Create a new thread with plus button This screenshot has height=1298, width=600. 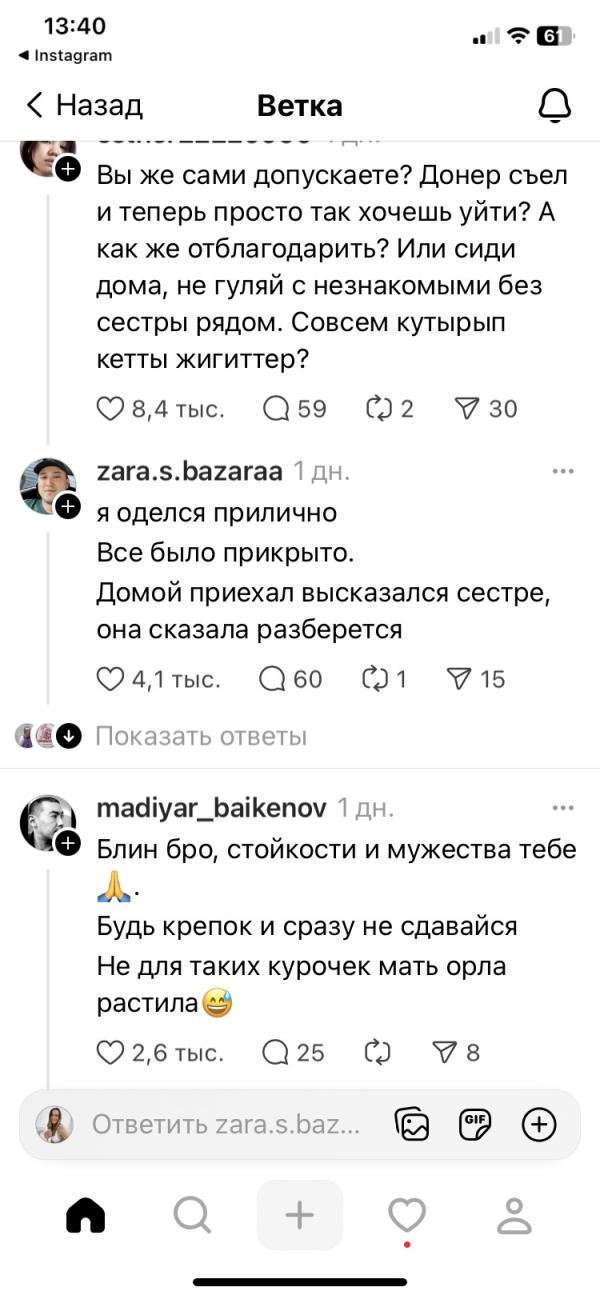click(x=300, y=1215)
